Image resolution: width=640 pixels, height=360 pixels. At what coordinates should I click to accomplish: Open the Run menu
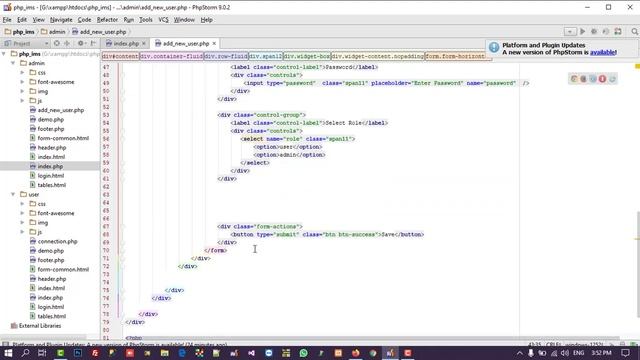coord(129,20)
